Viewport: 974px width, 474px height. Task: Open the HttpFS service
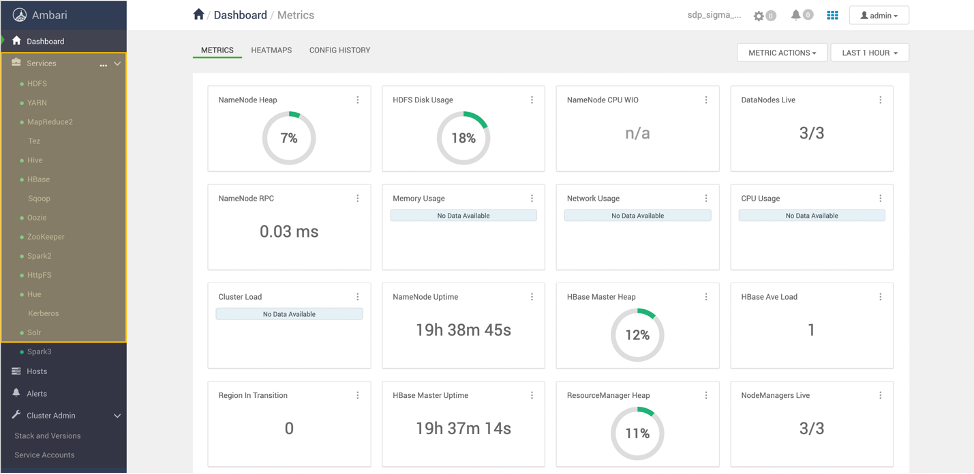39,275
